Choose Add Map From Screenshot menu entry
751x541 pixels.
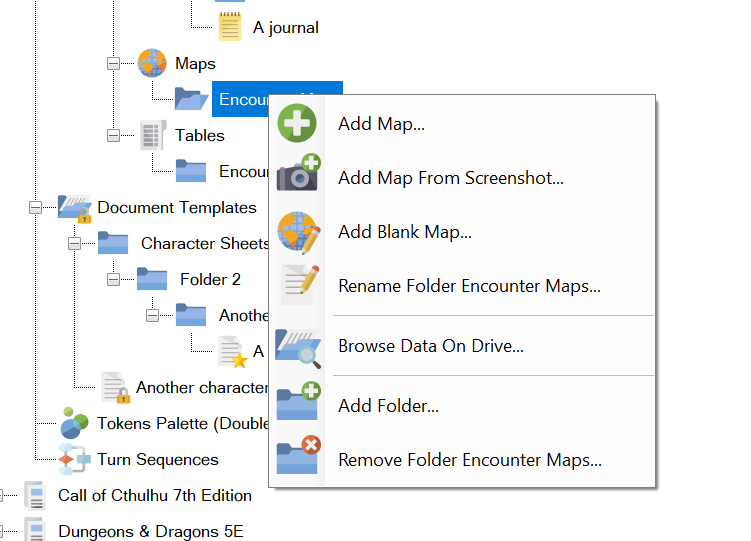click(x=451, y=178)
